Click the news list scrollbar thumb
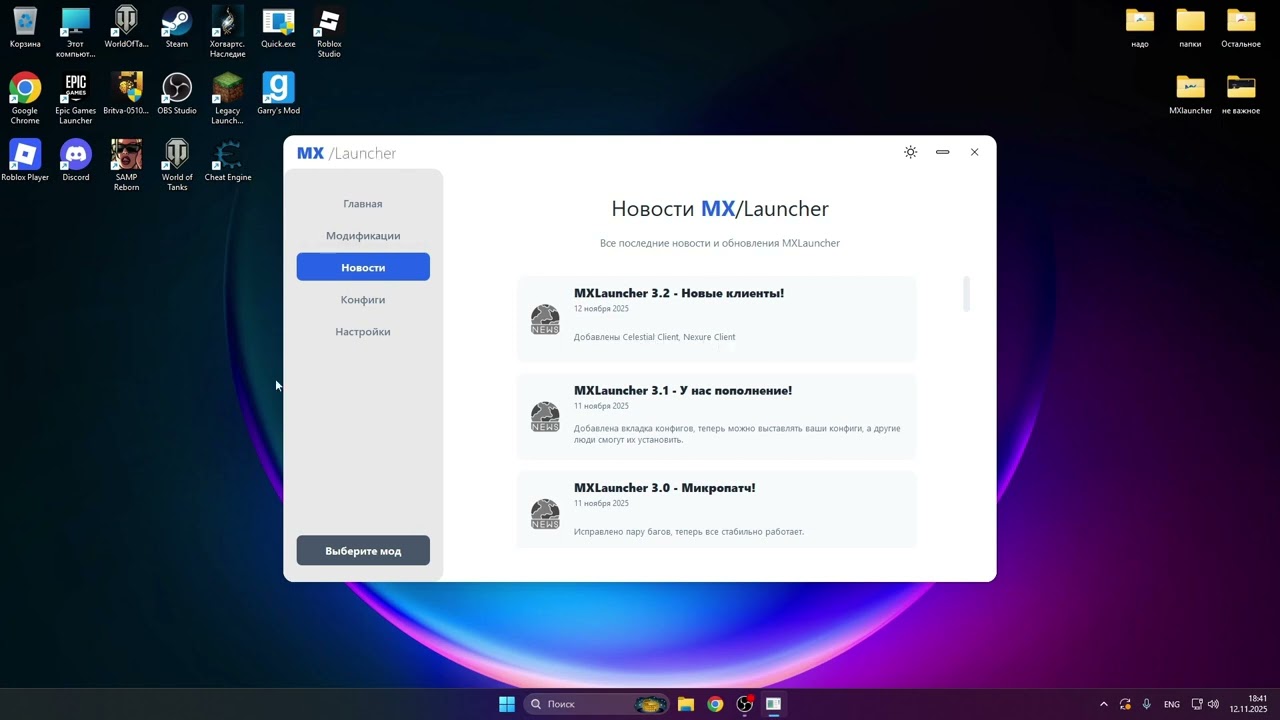The image size is (1280, 720). 966,294
